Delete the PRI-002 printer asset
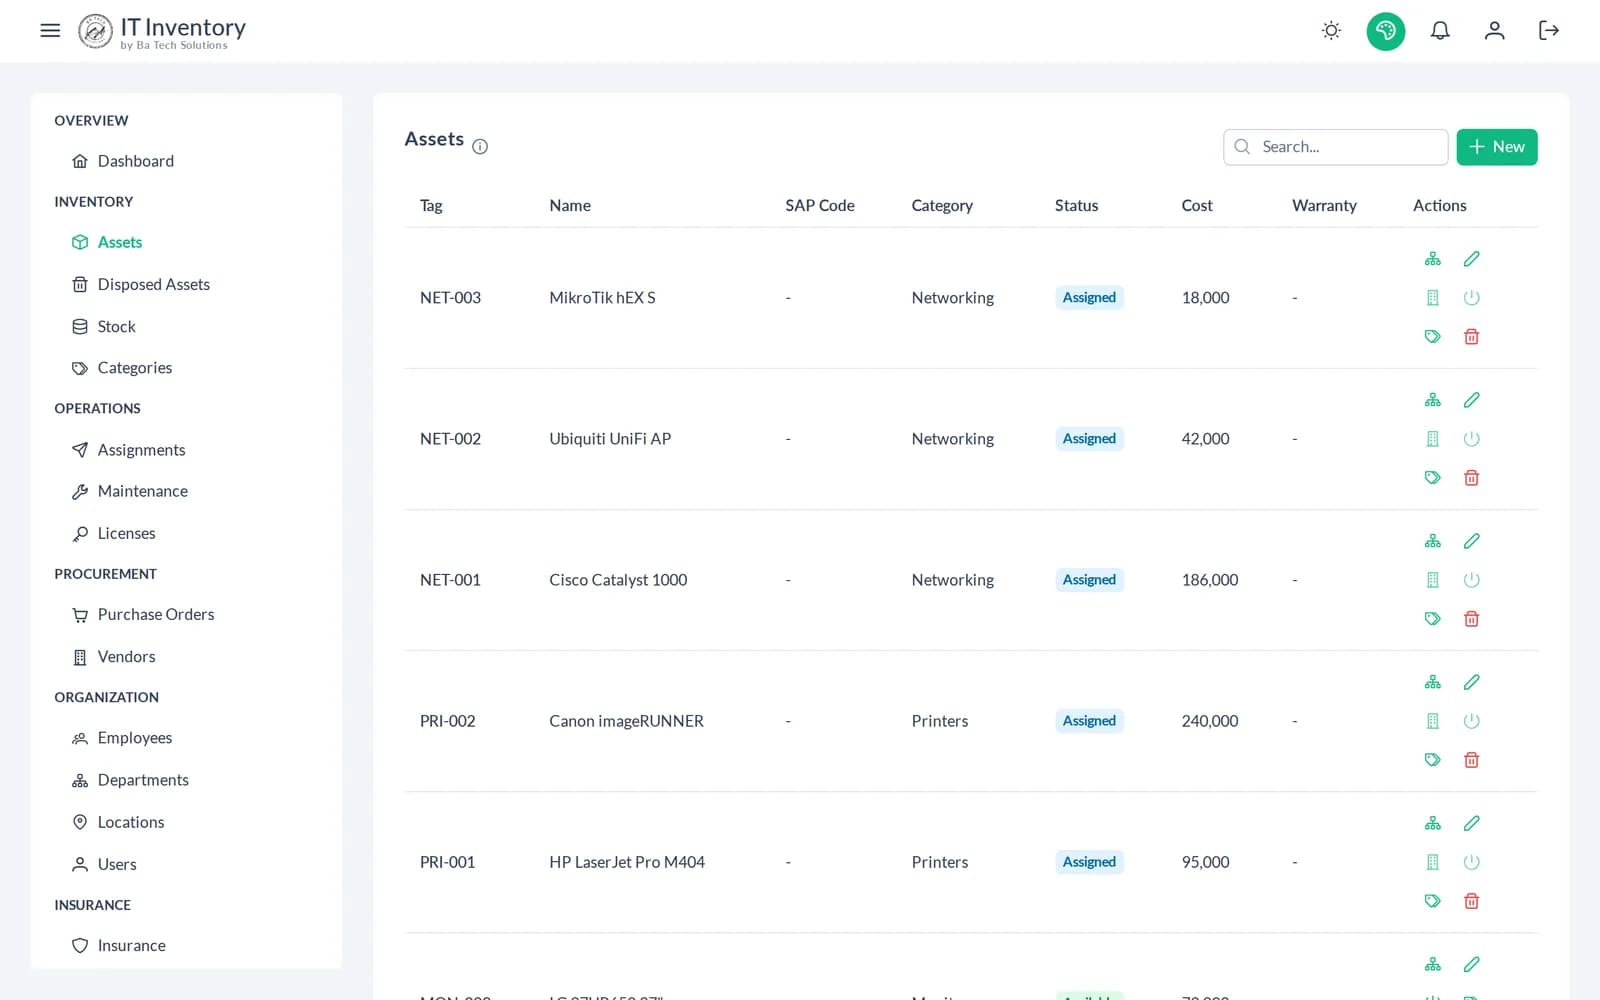Screen dimensions: 1600x1000 (1471, 760)
